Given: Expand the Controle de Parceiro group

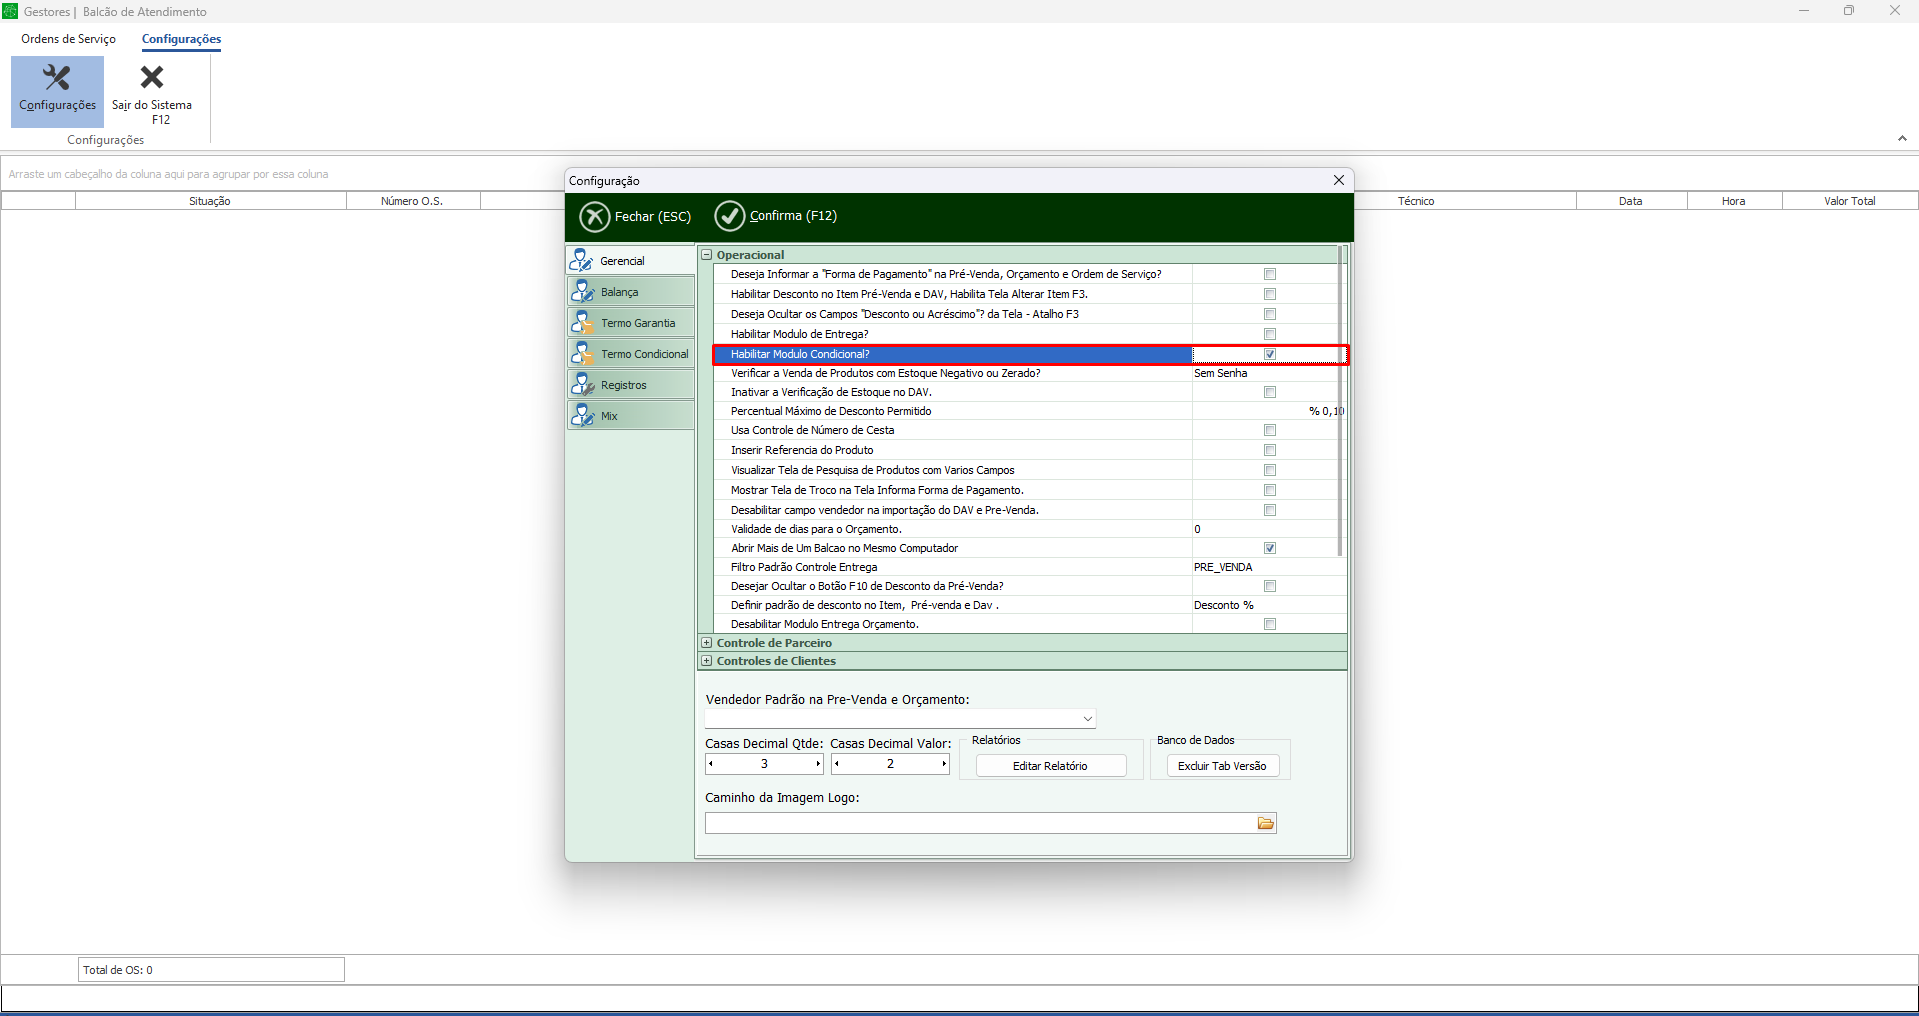Looking at the screenshot, I should [x=707, y=643].
